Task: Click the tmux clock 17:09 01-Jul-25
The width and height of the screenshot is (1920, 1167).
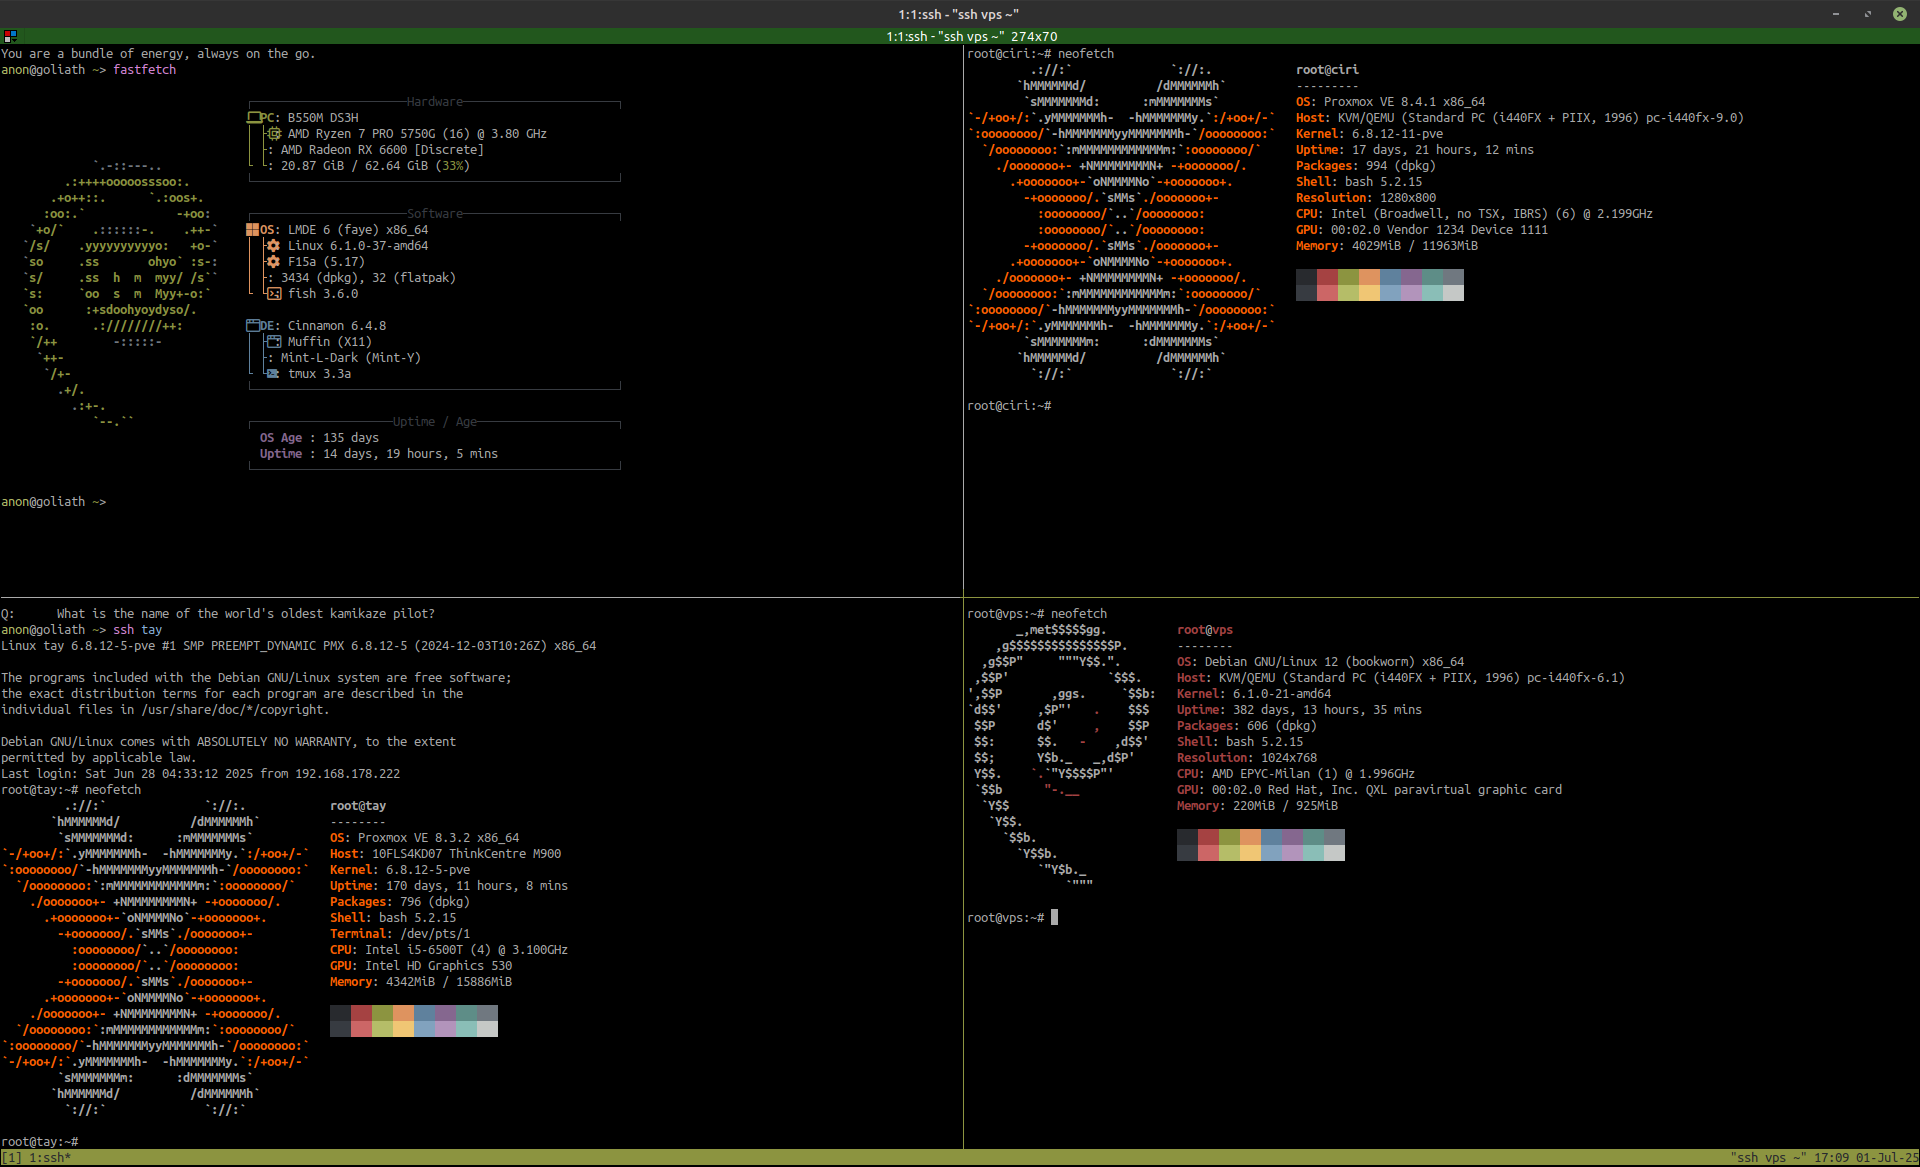Action: [1866, 1158]
